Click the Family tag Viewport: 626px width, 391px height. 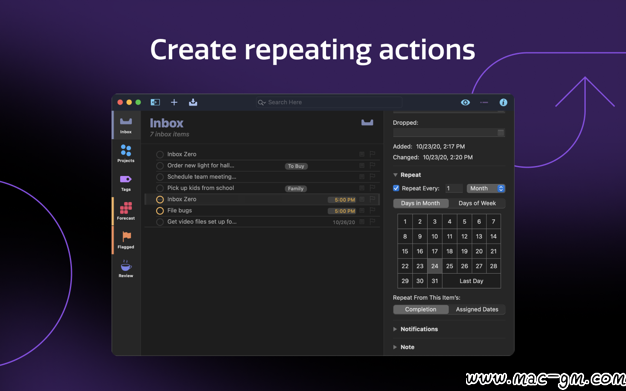point(295,189)
